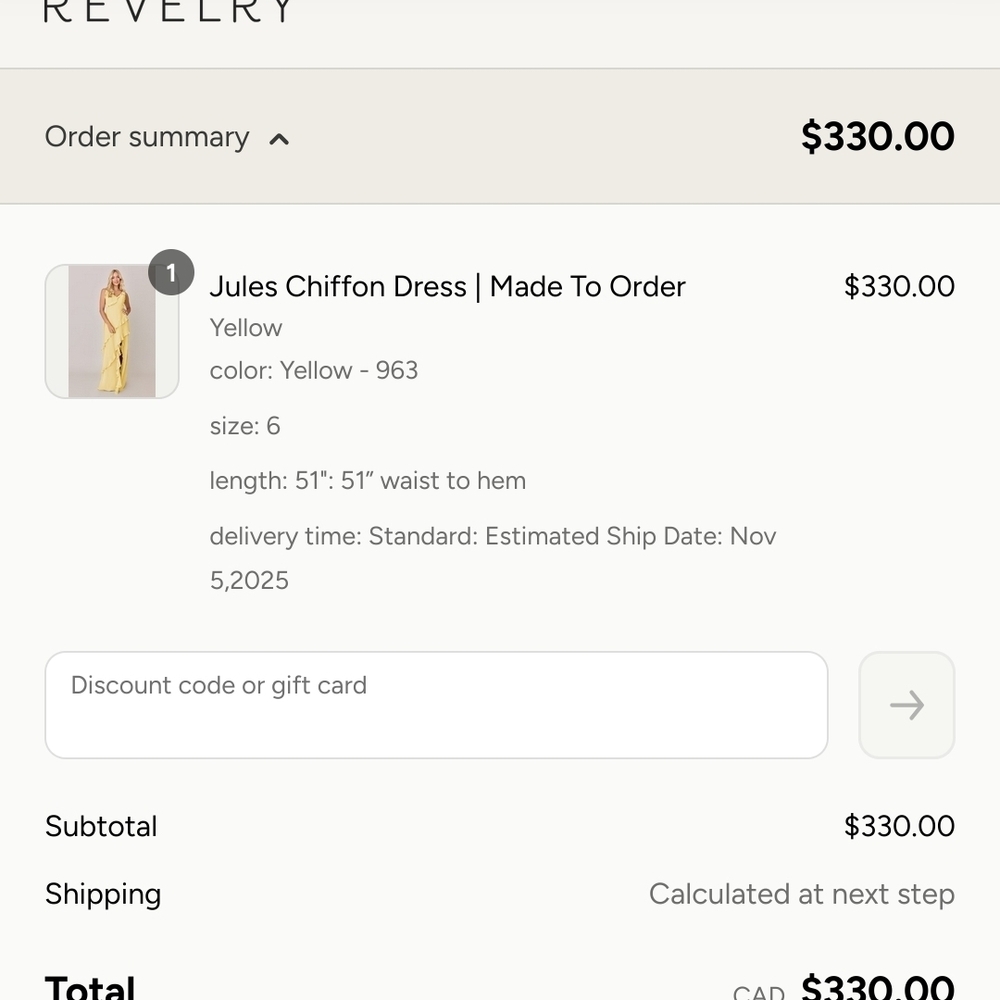
Task: Click the Order summary label
Action: [147, 137]
